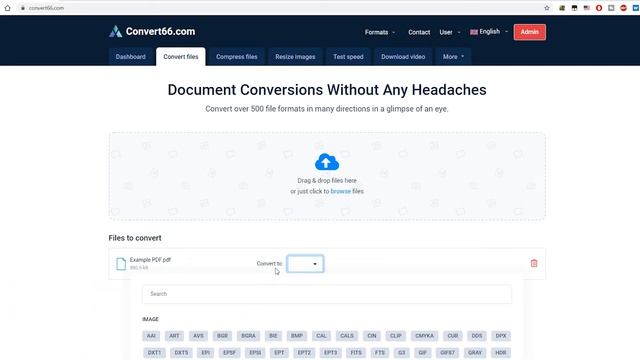Screen dimensions: 640x360
Task: Pick the DDS format
Action: tap(477, 336)
